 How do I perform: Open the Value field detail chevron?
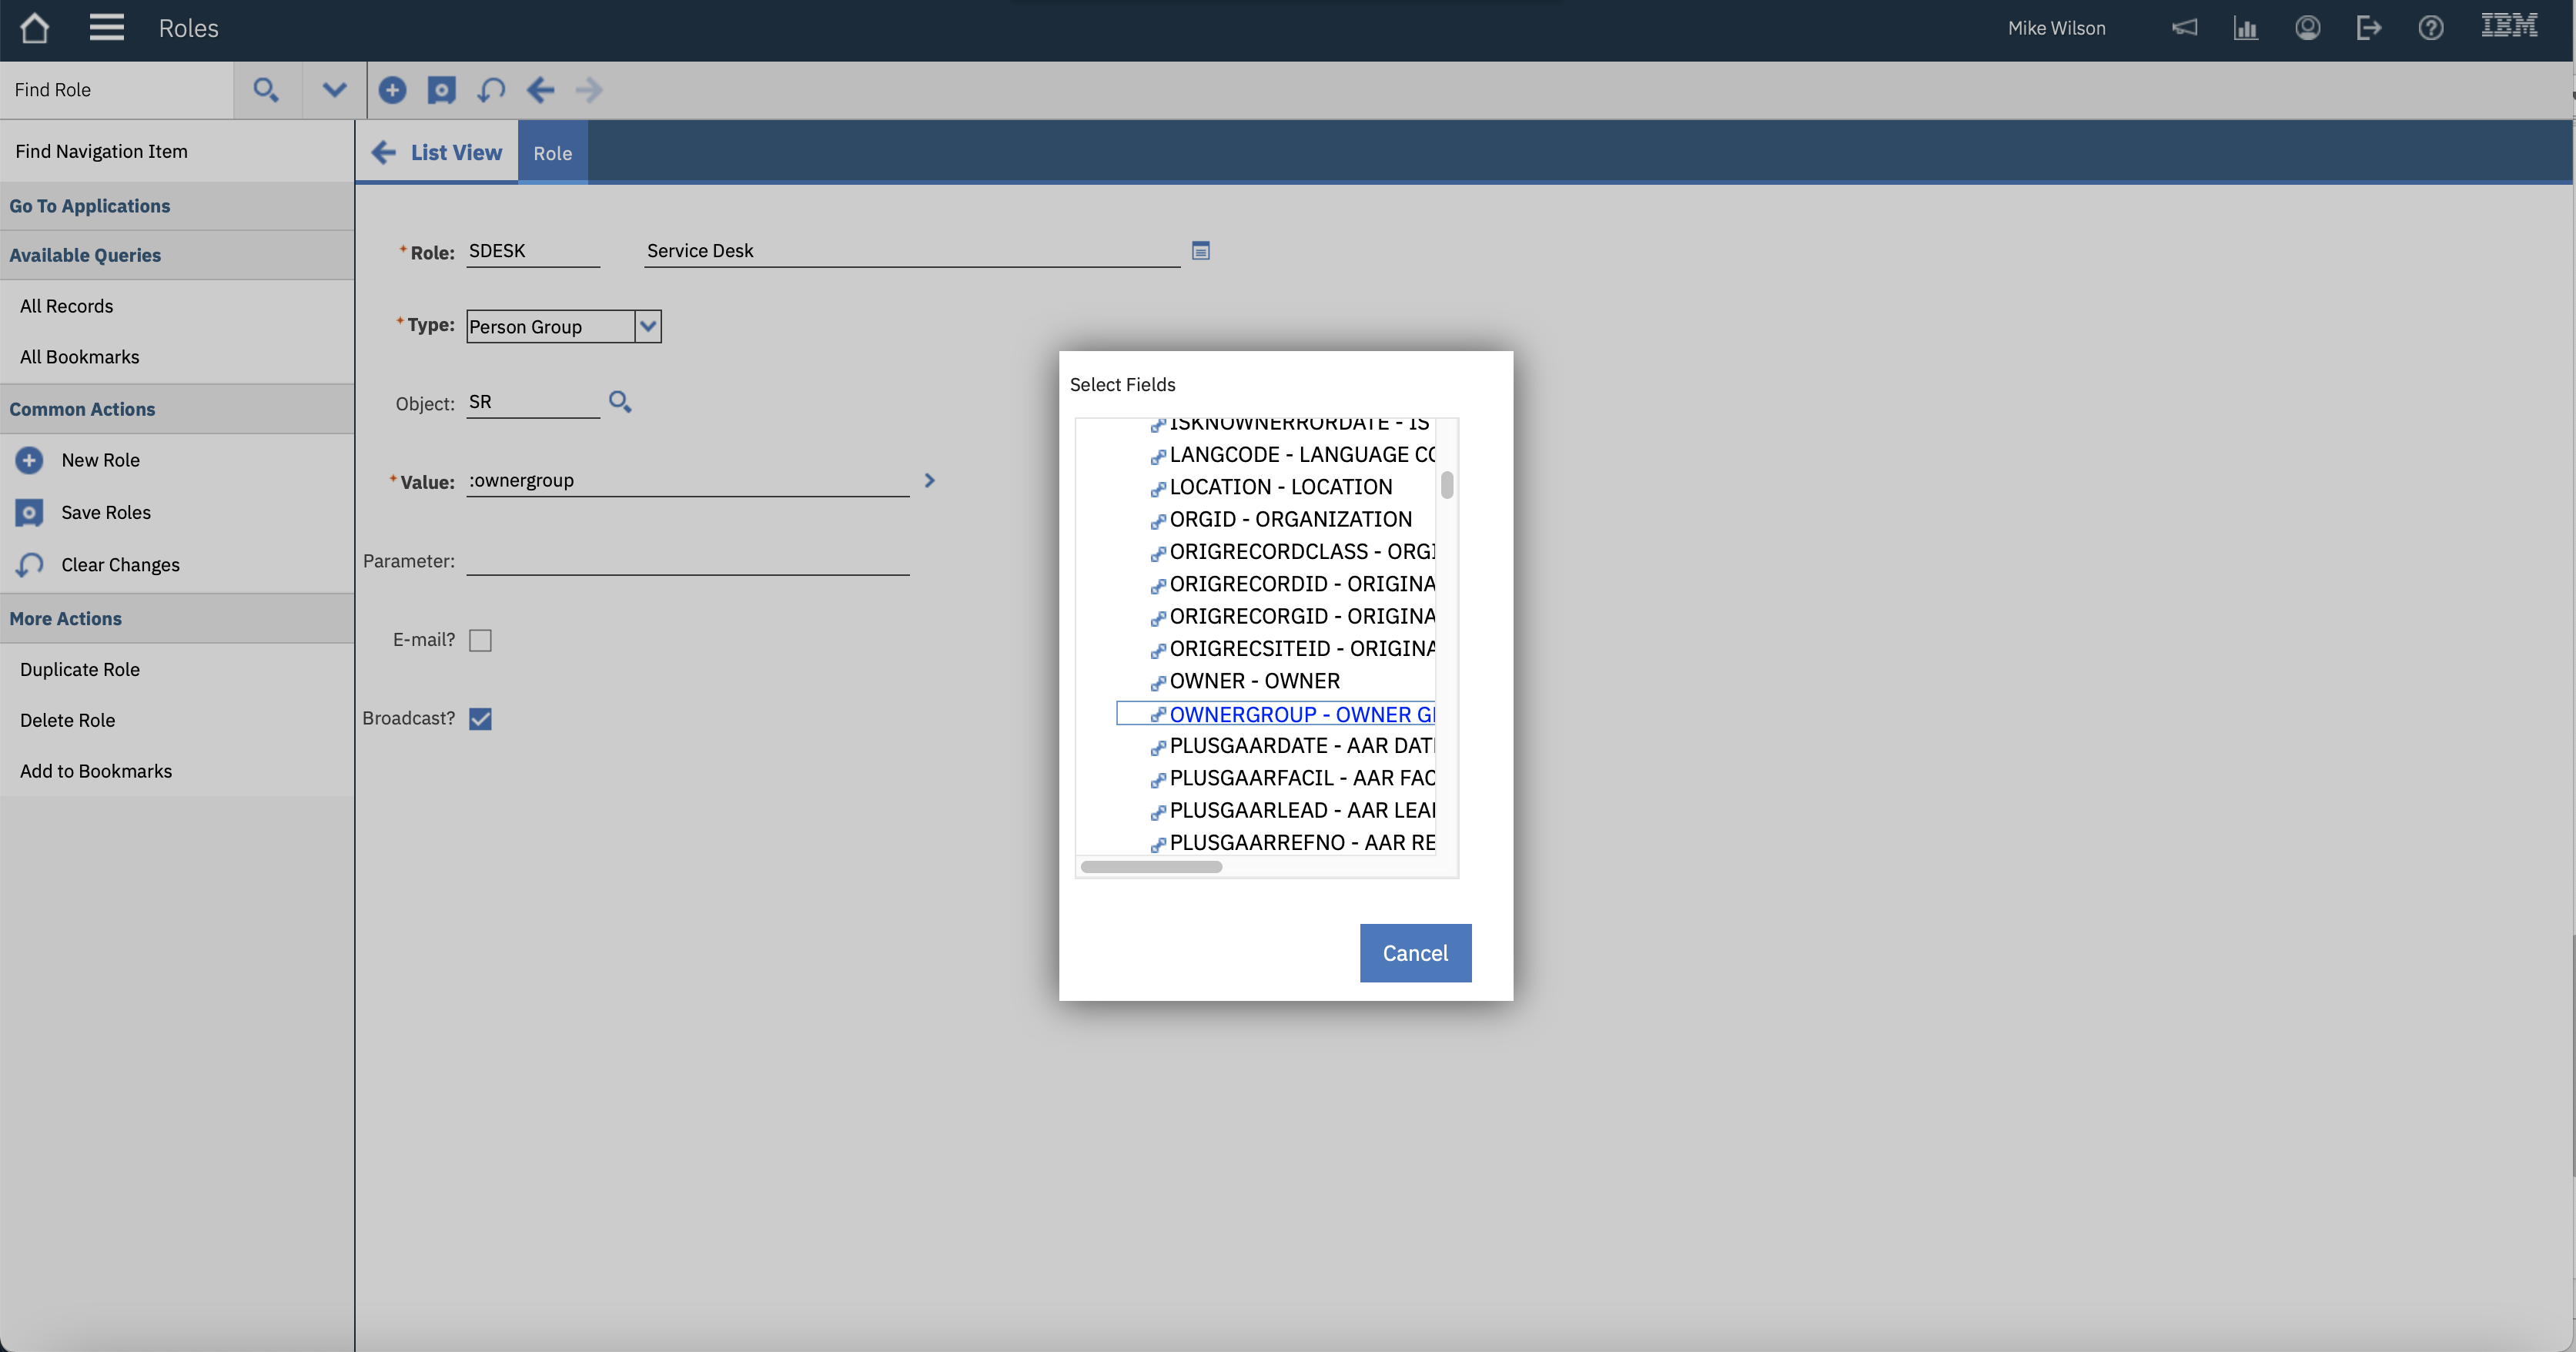point(929,481)
